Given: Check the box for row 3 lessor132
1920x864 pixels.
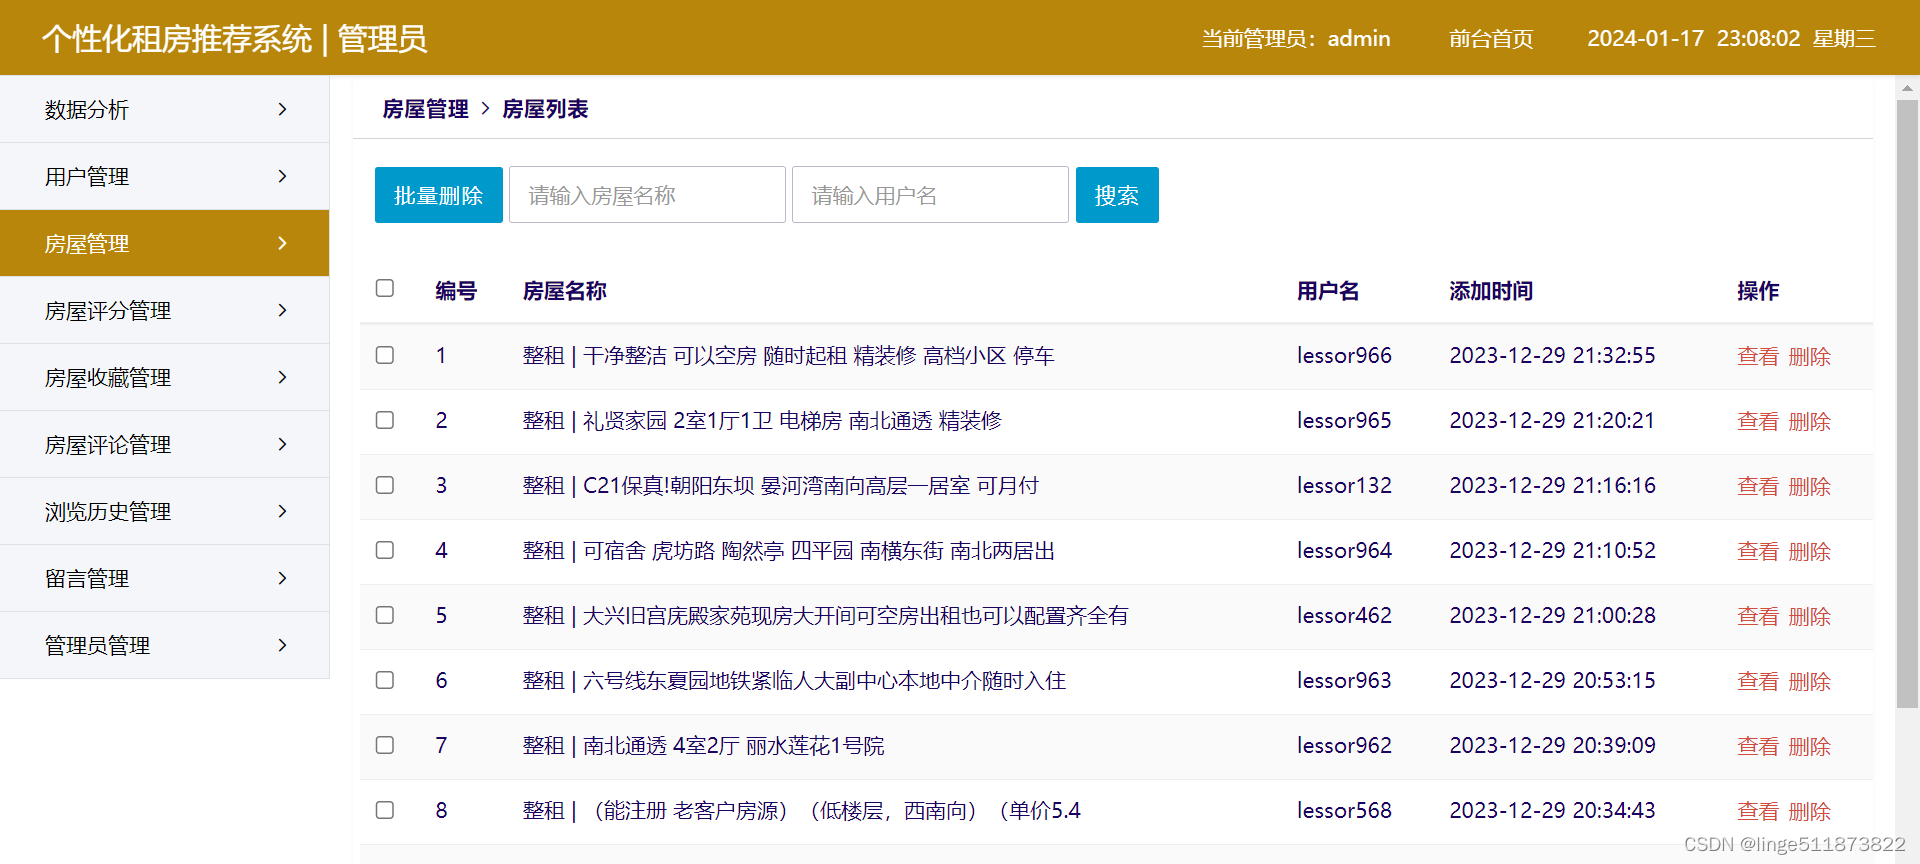Looking at the screenshot, I should [385, 485].
